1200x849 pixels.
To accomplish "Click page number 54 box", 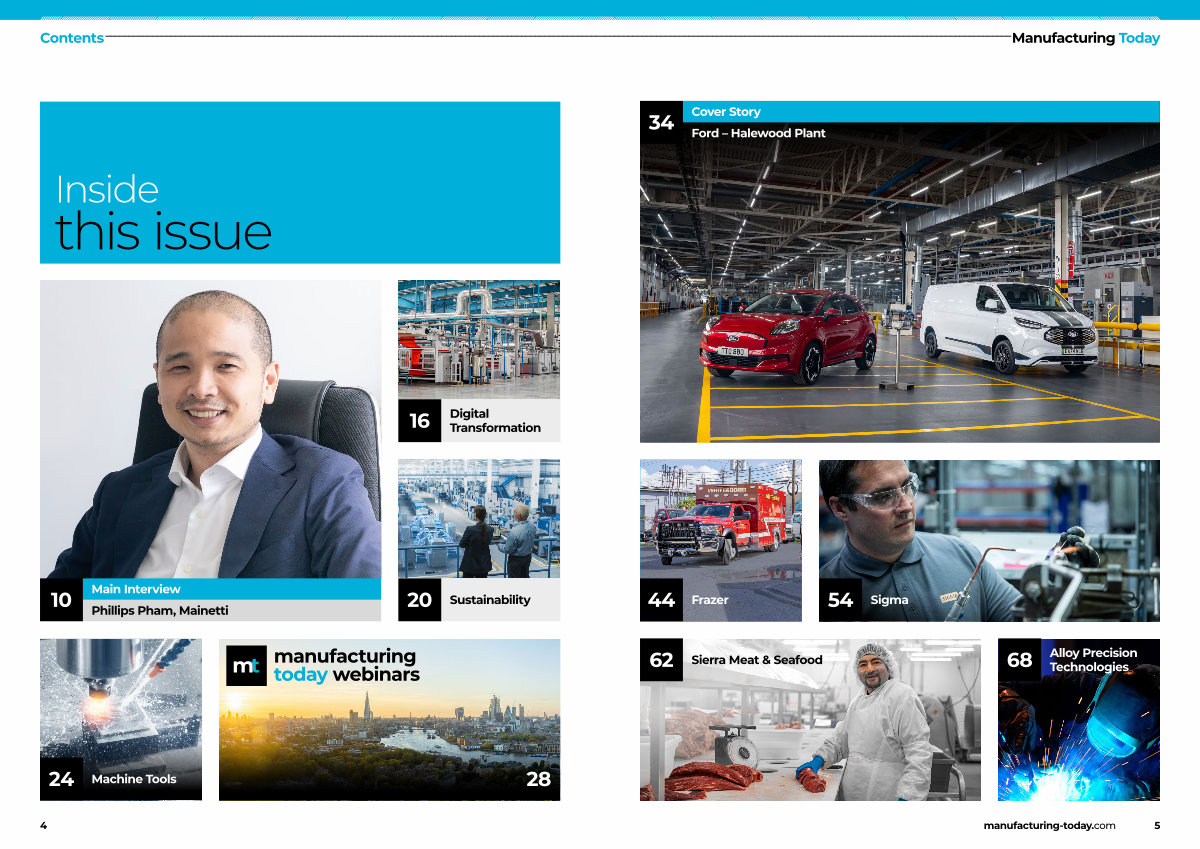I will click(x=840, y=600).
